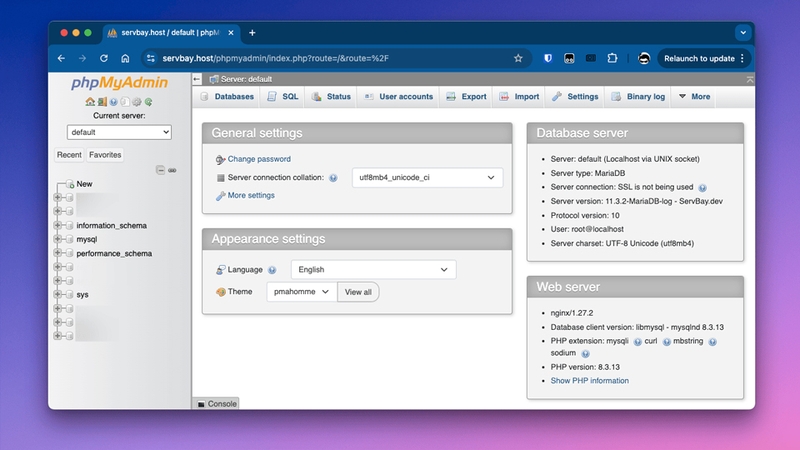Click Show PHP information link
Viewport: 800px width, 450px height.
tap(589, 381)
